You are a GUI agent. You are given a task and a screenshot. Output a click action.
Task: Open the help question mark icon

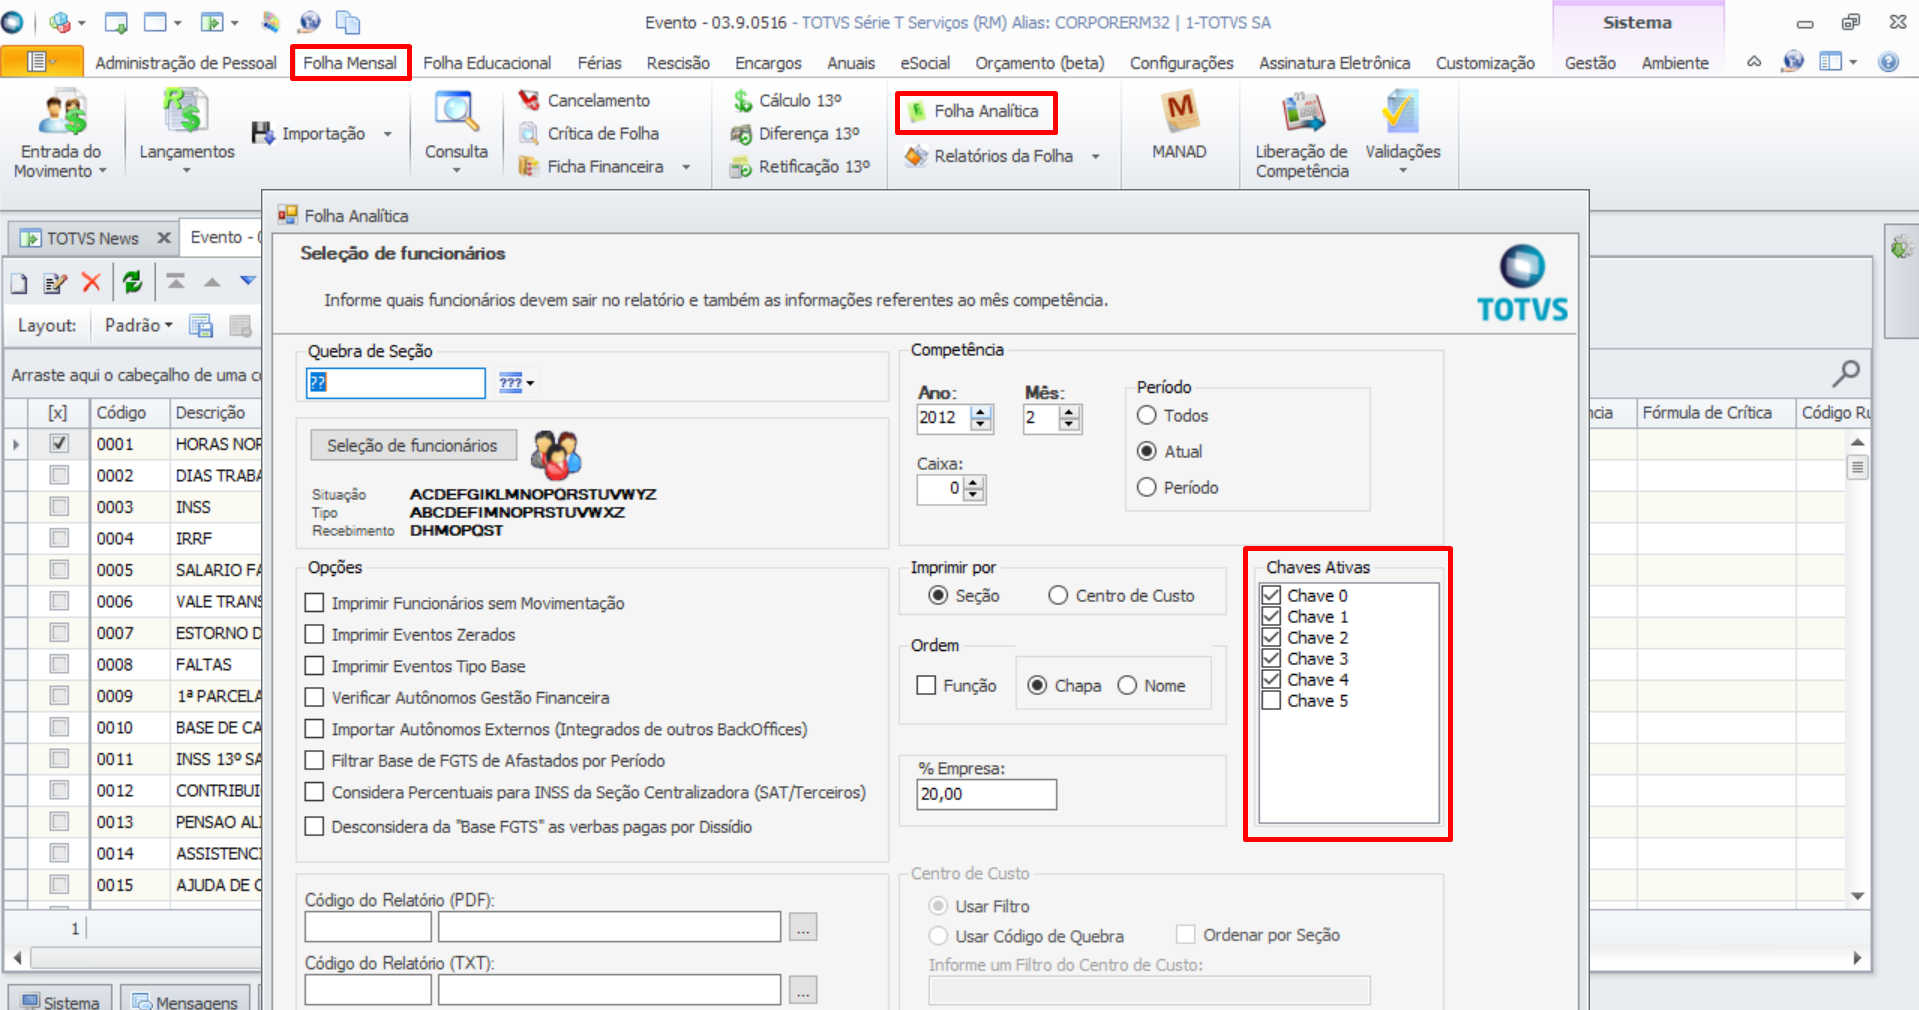[x=1888, y=62]
